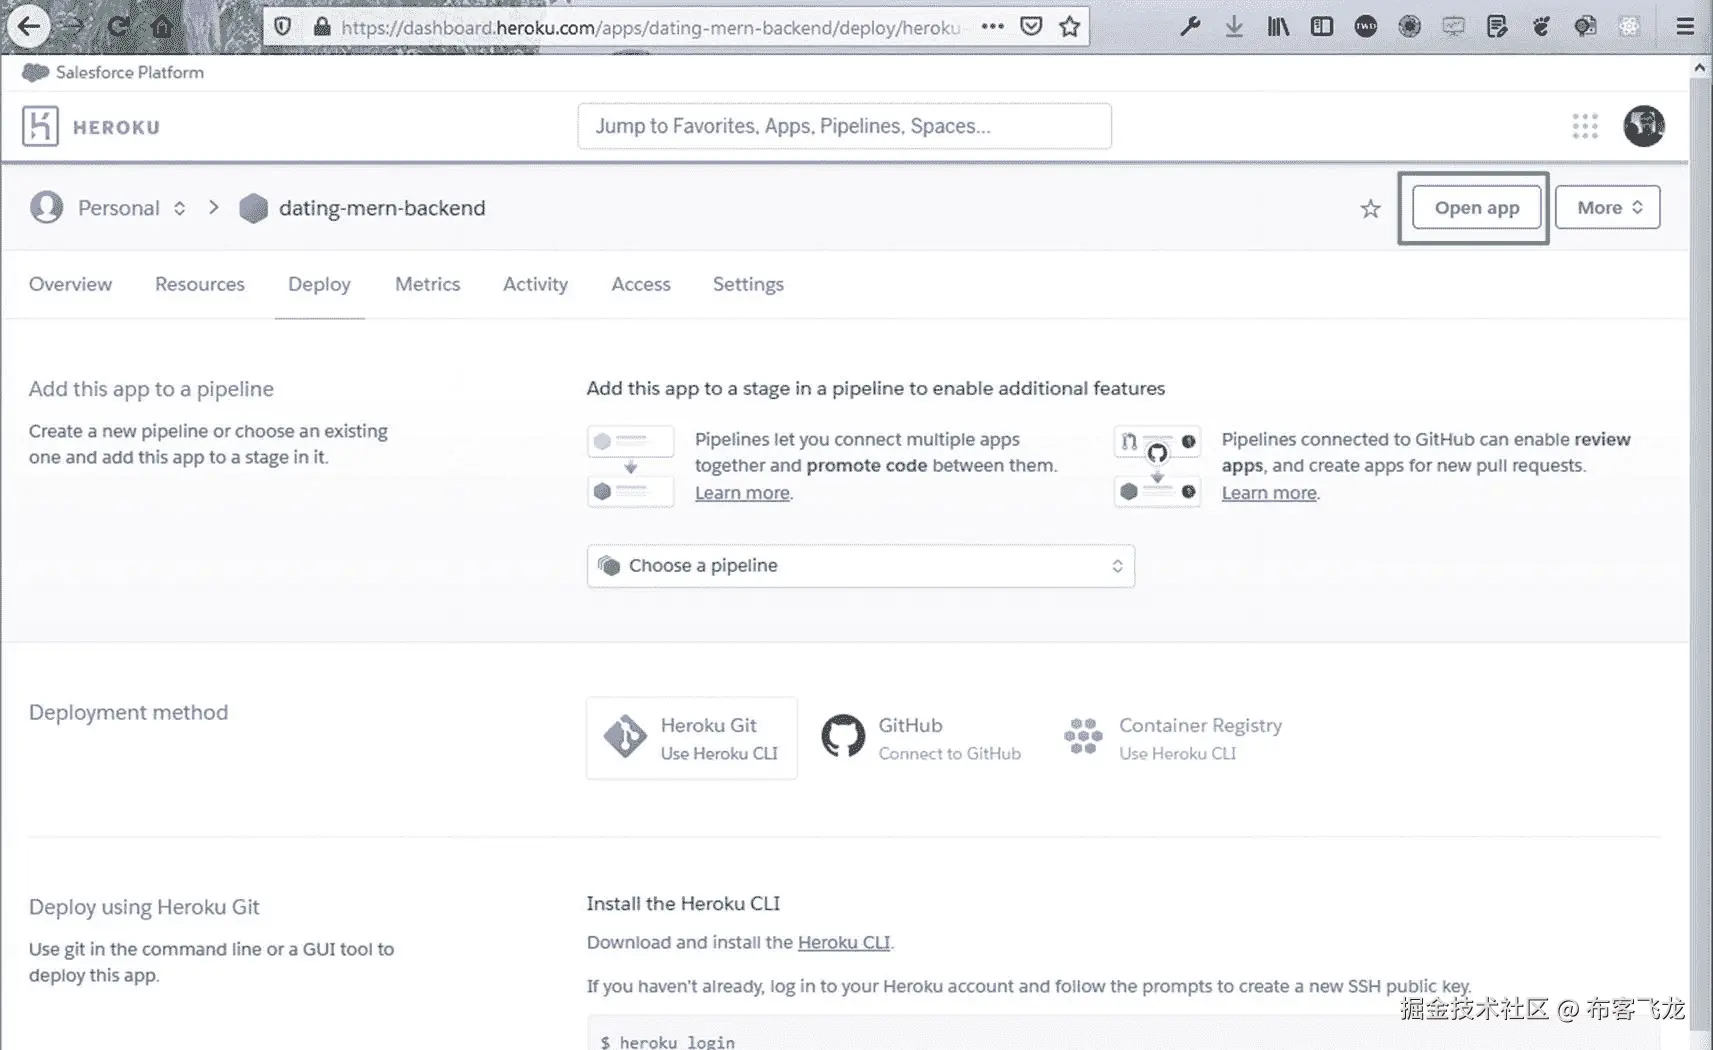Screen dimensions: 1713x1050
Task: Open the Access tab
Action: (641, 284)
